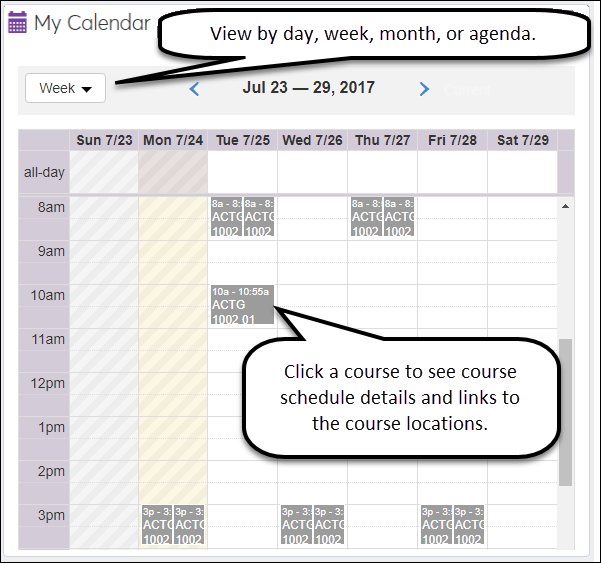Screen dimensions: 601x563
Task: Open first Friday 3pm ACTG course
Action: coord(436,525)
